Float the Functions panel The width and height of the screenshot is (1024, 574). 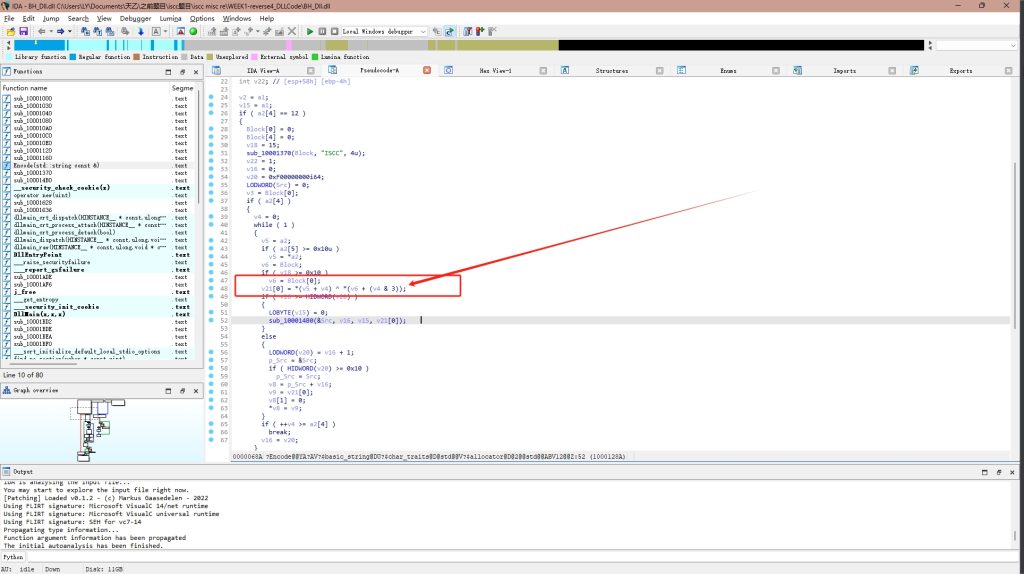(182, 72)
